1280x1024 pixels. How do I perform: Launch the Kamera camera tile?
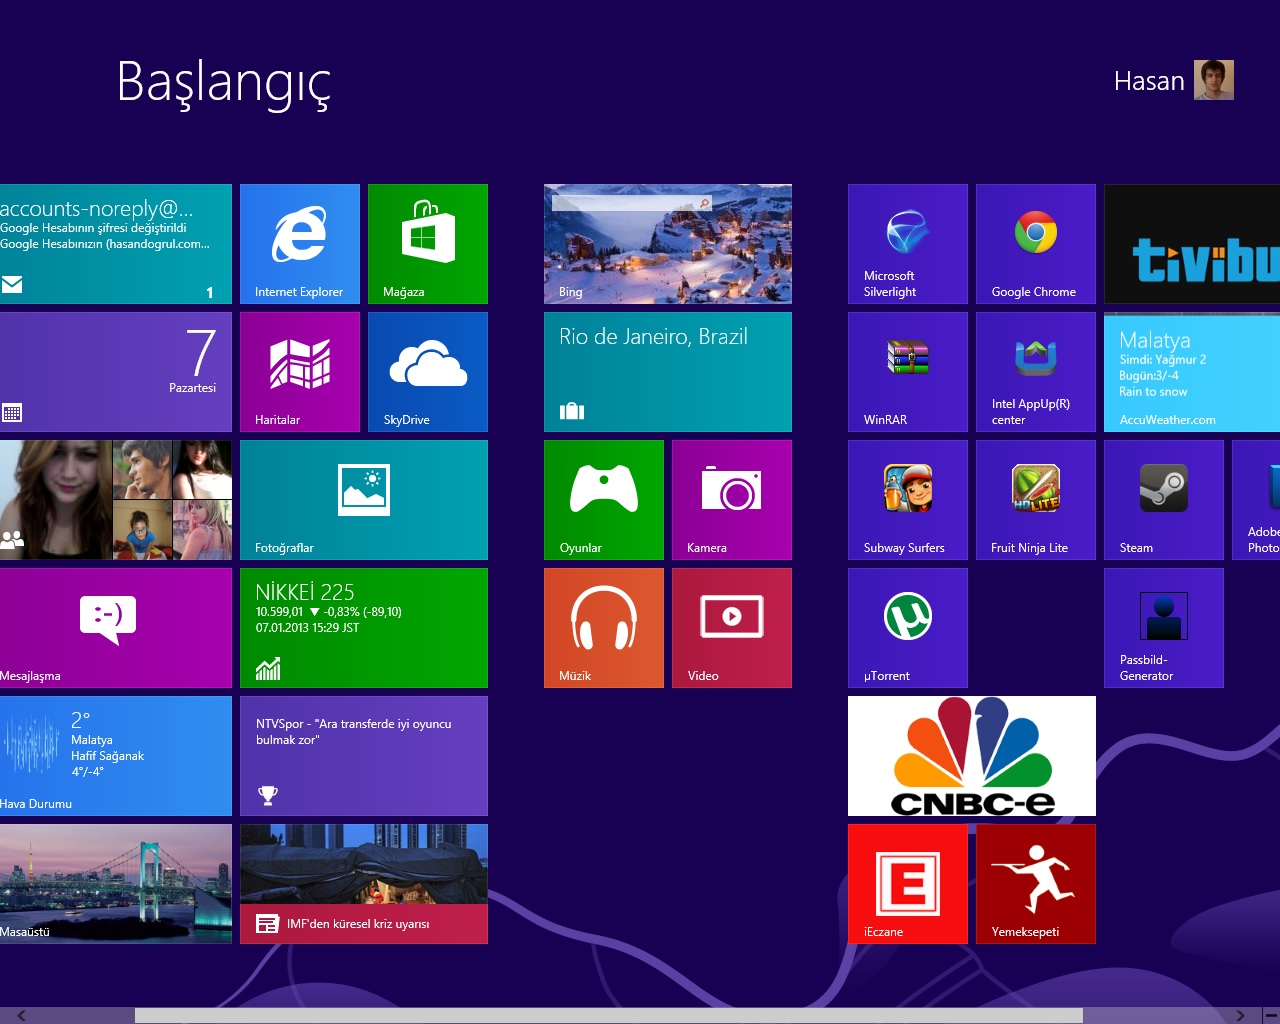click(732, 500)
